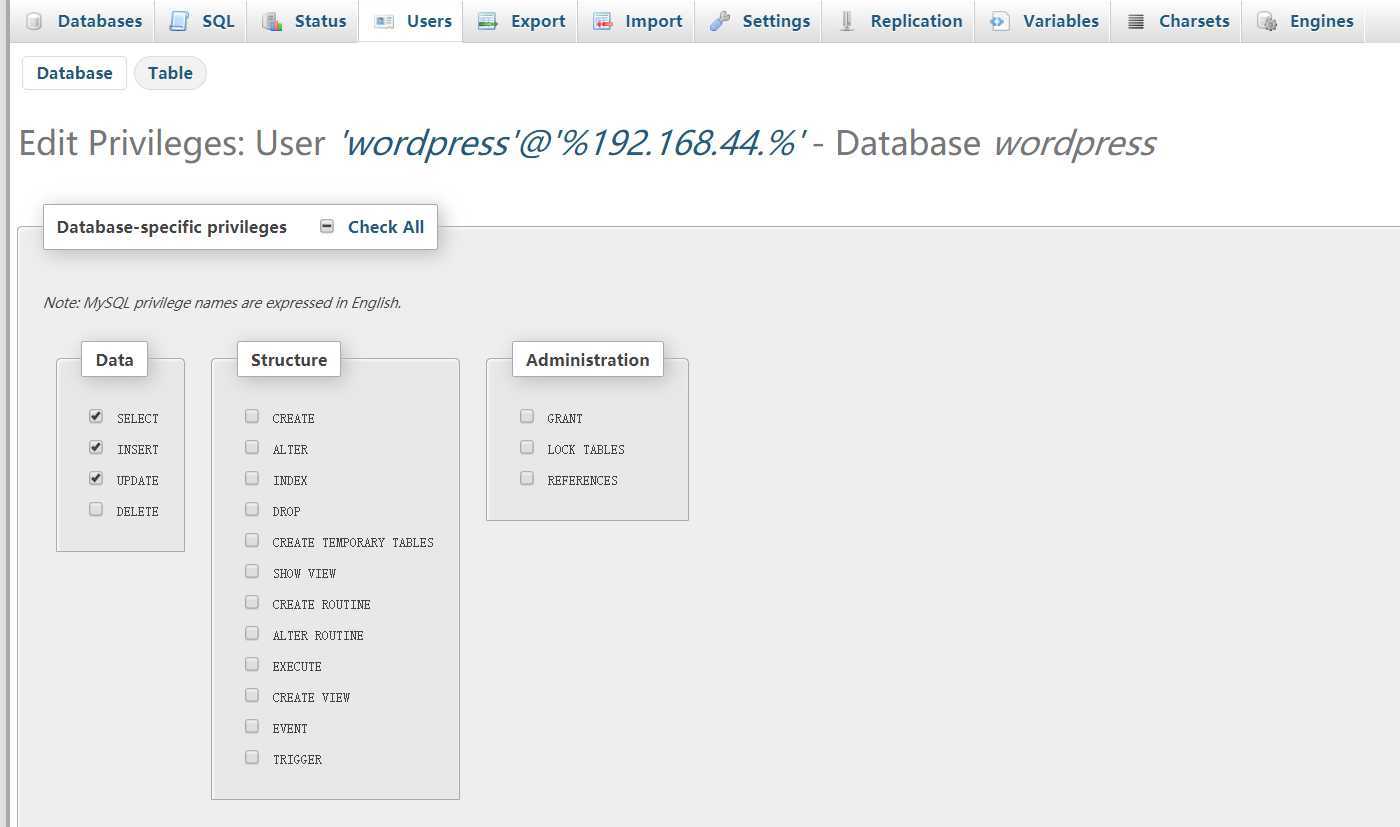Open the Status tab
The image size is (1400, 827).
[304, 21]
